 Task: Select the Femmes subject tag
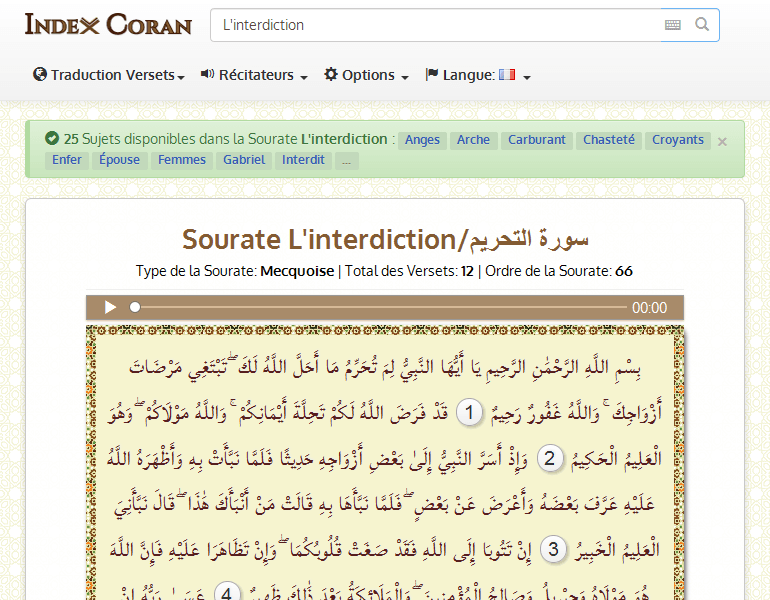(182, 160)
